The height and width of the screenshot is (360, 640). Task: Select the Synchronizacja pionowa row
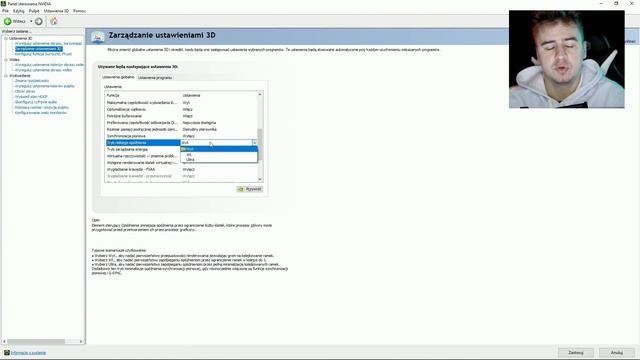pos(181,136)
